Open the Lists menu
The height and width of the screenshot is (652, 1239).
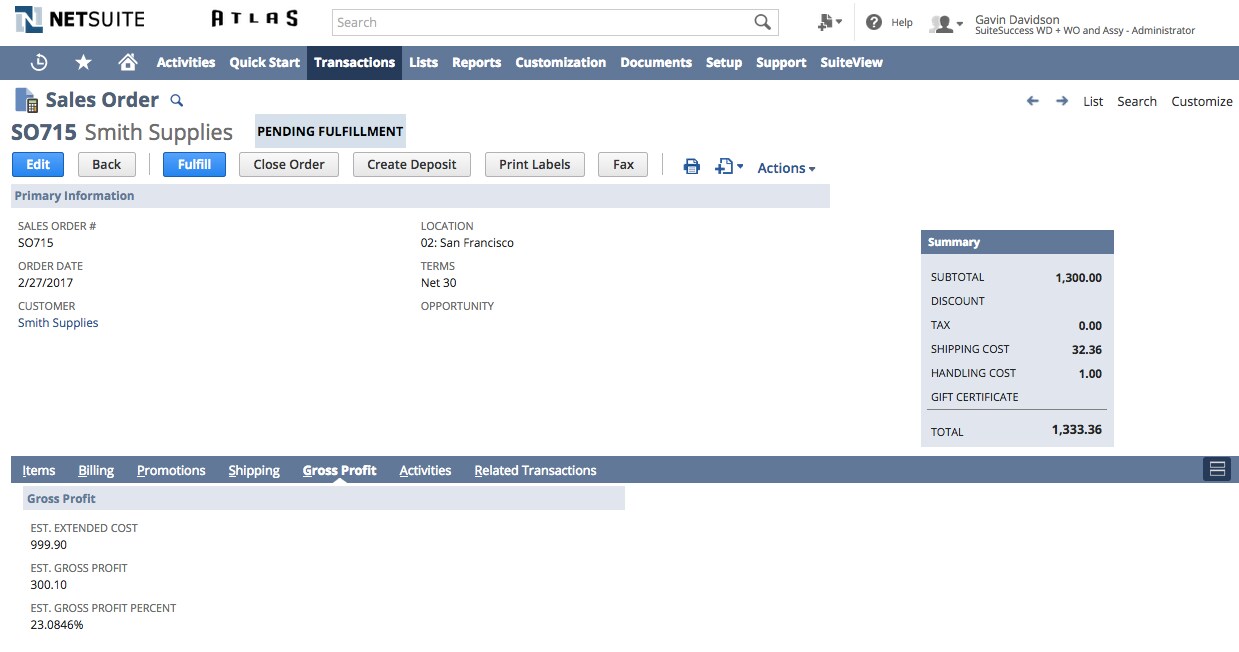(x=423, y=62)
